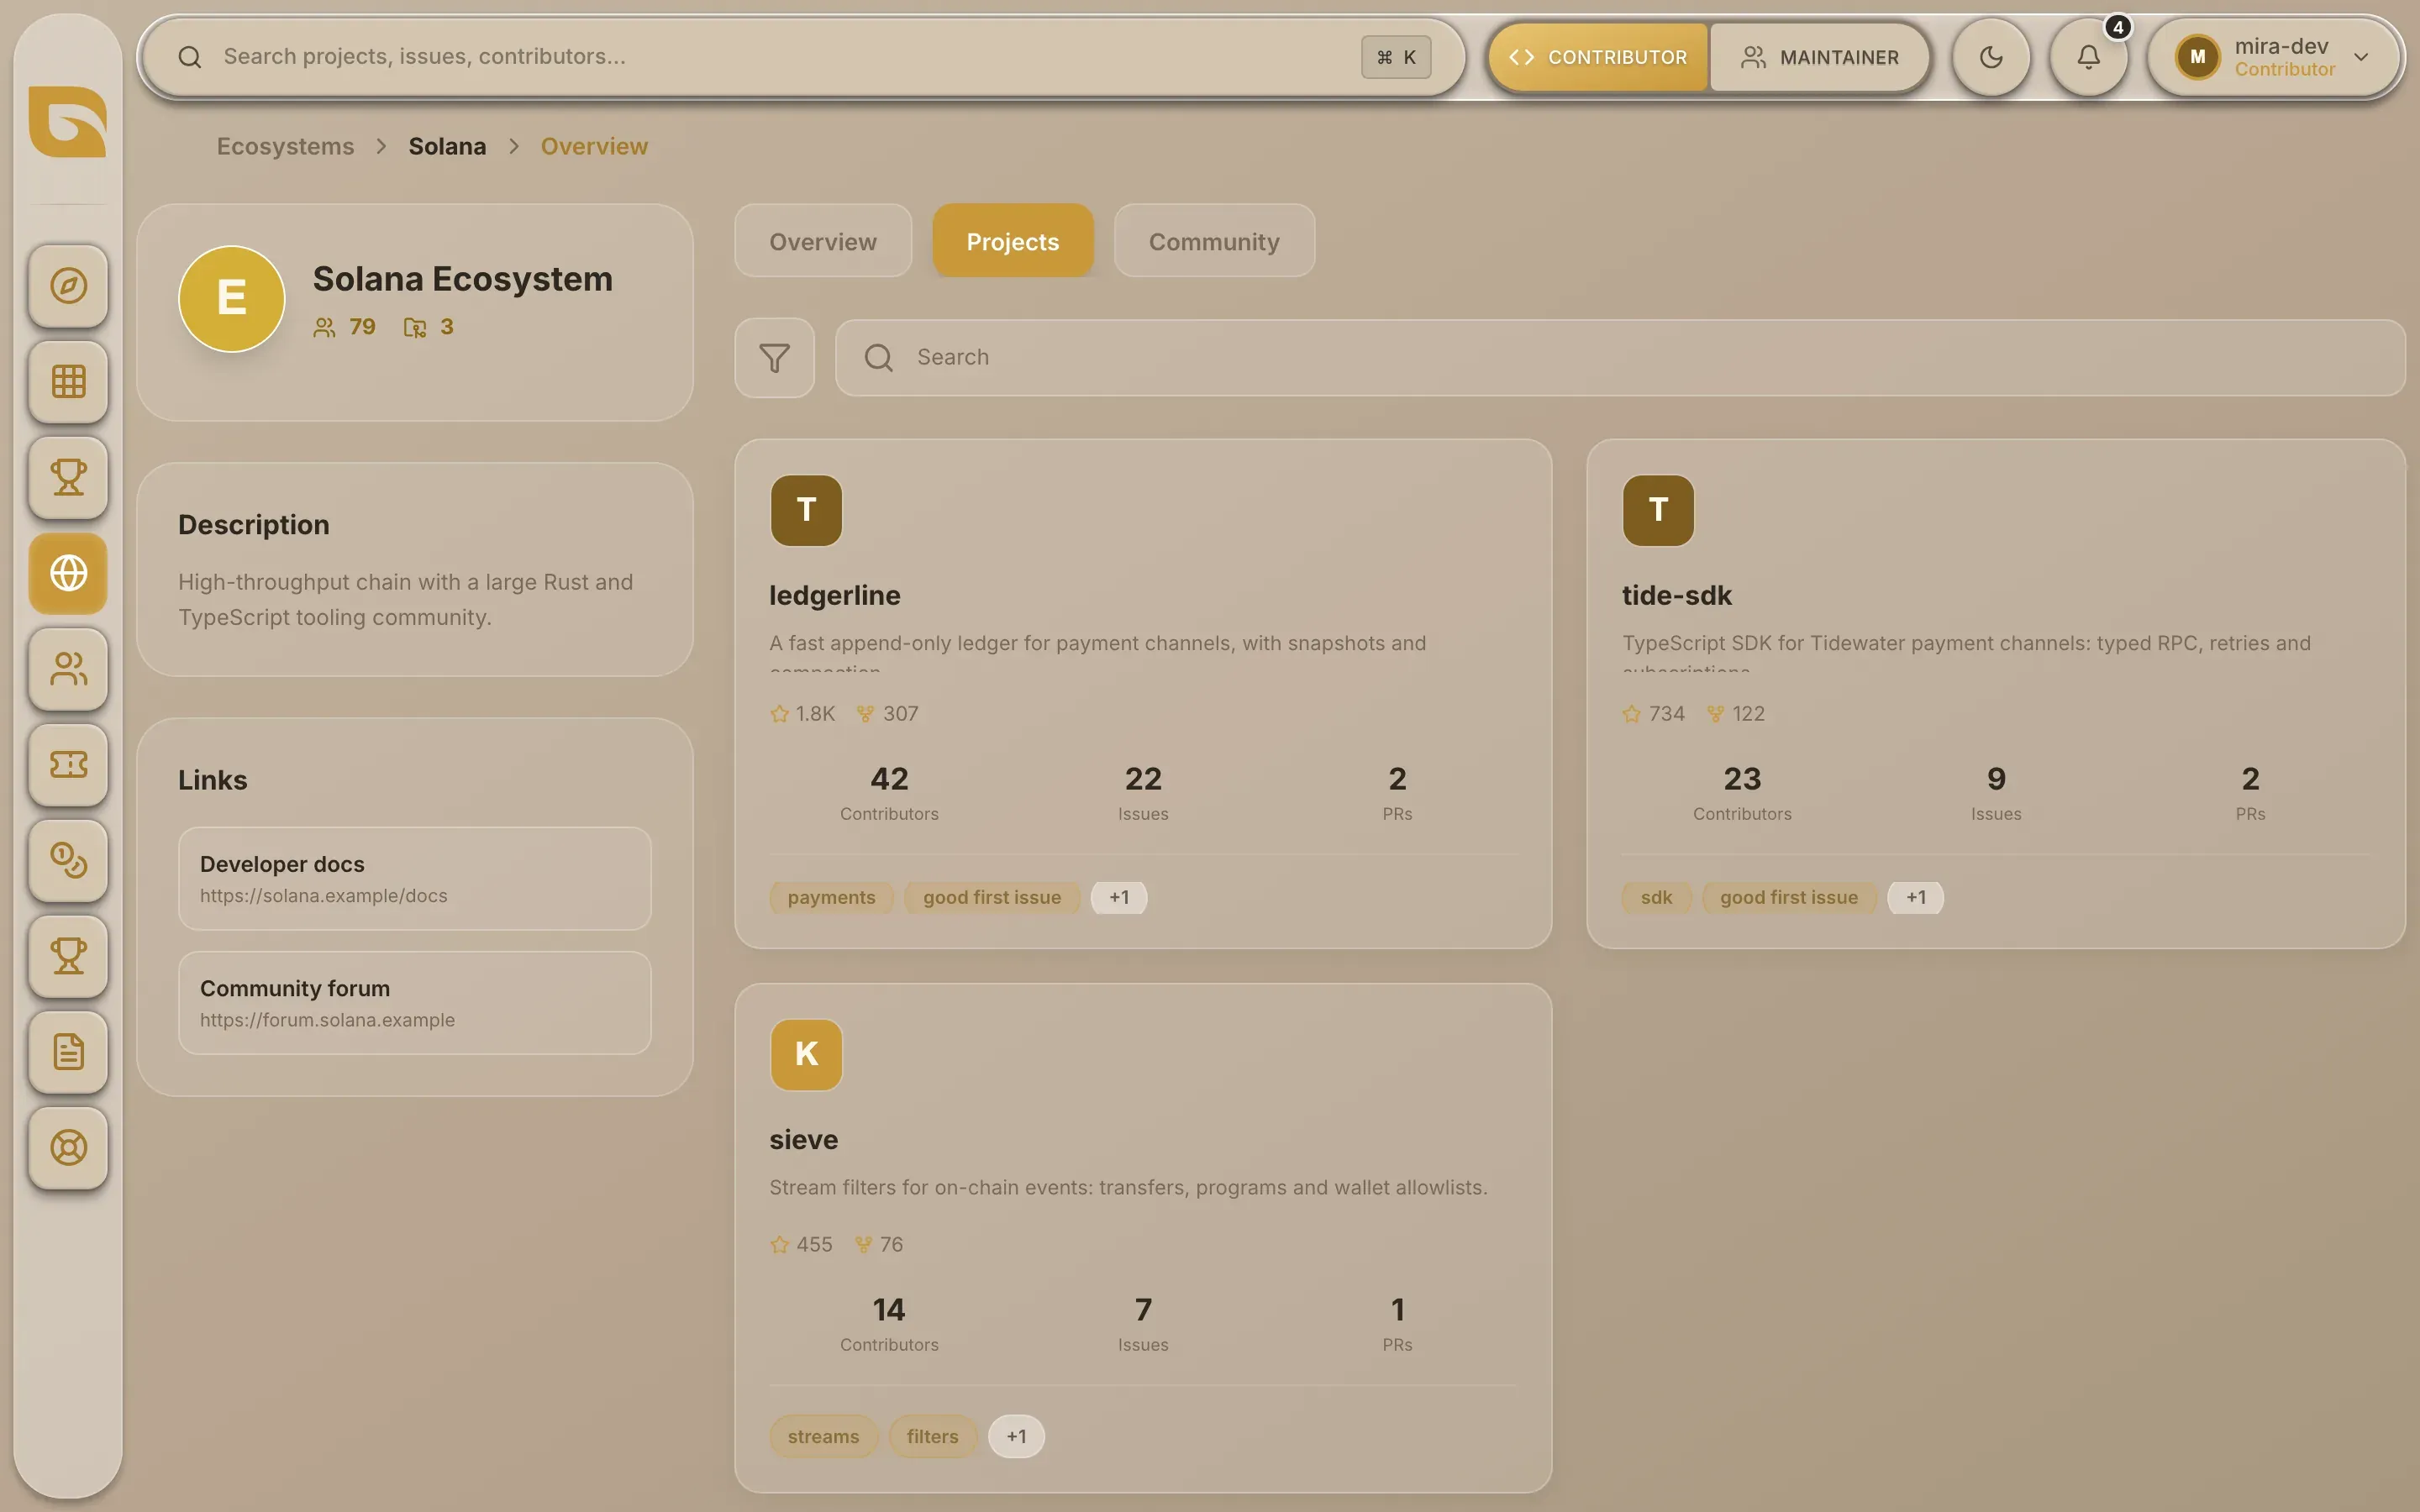
Task: Click the ledgerline project T avatar
Action: pyautogui.click(x=806, y=510)
